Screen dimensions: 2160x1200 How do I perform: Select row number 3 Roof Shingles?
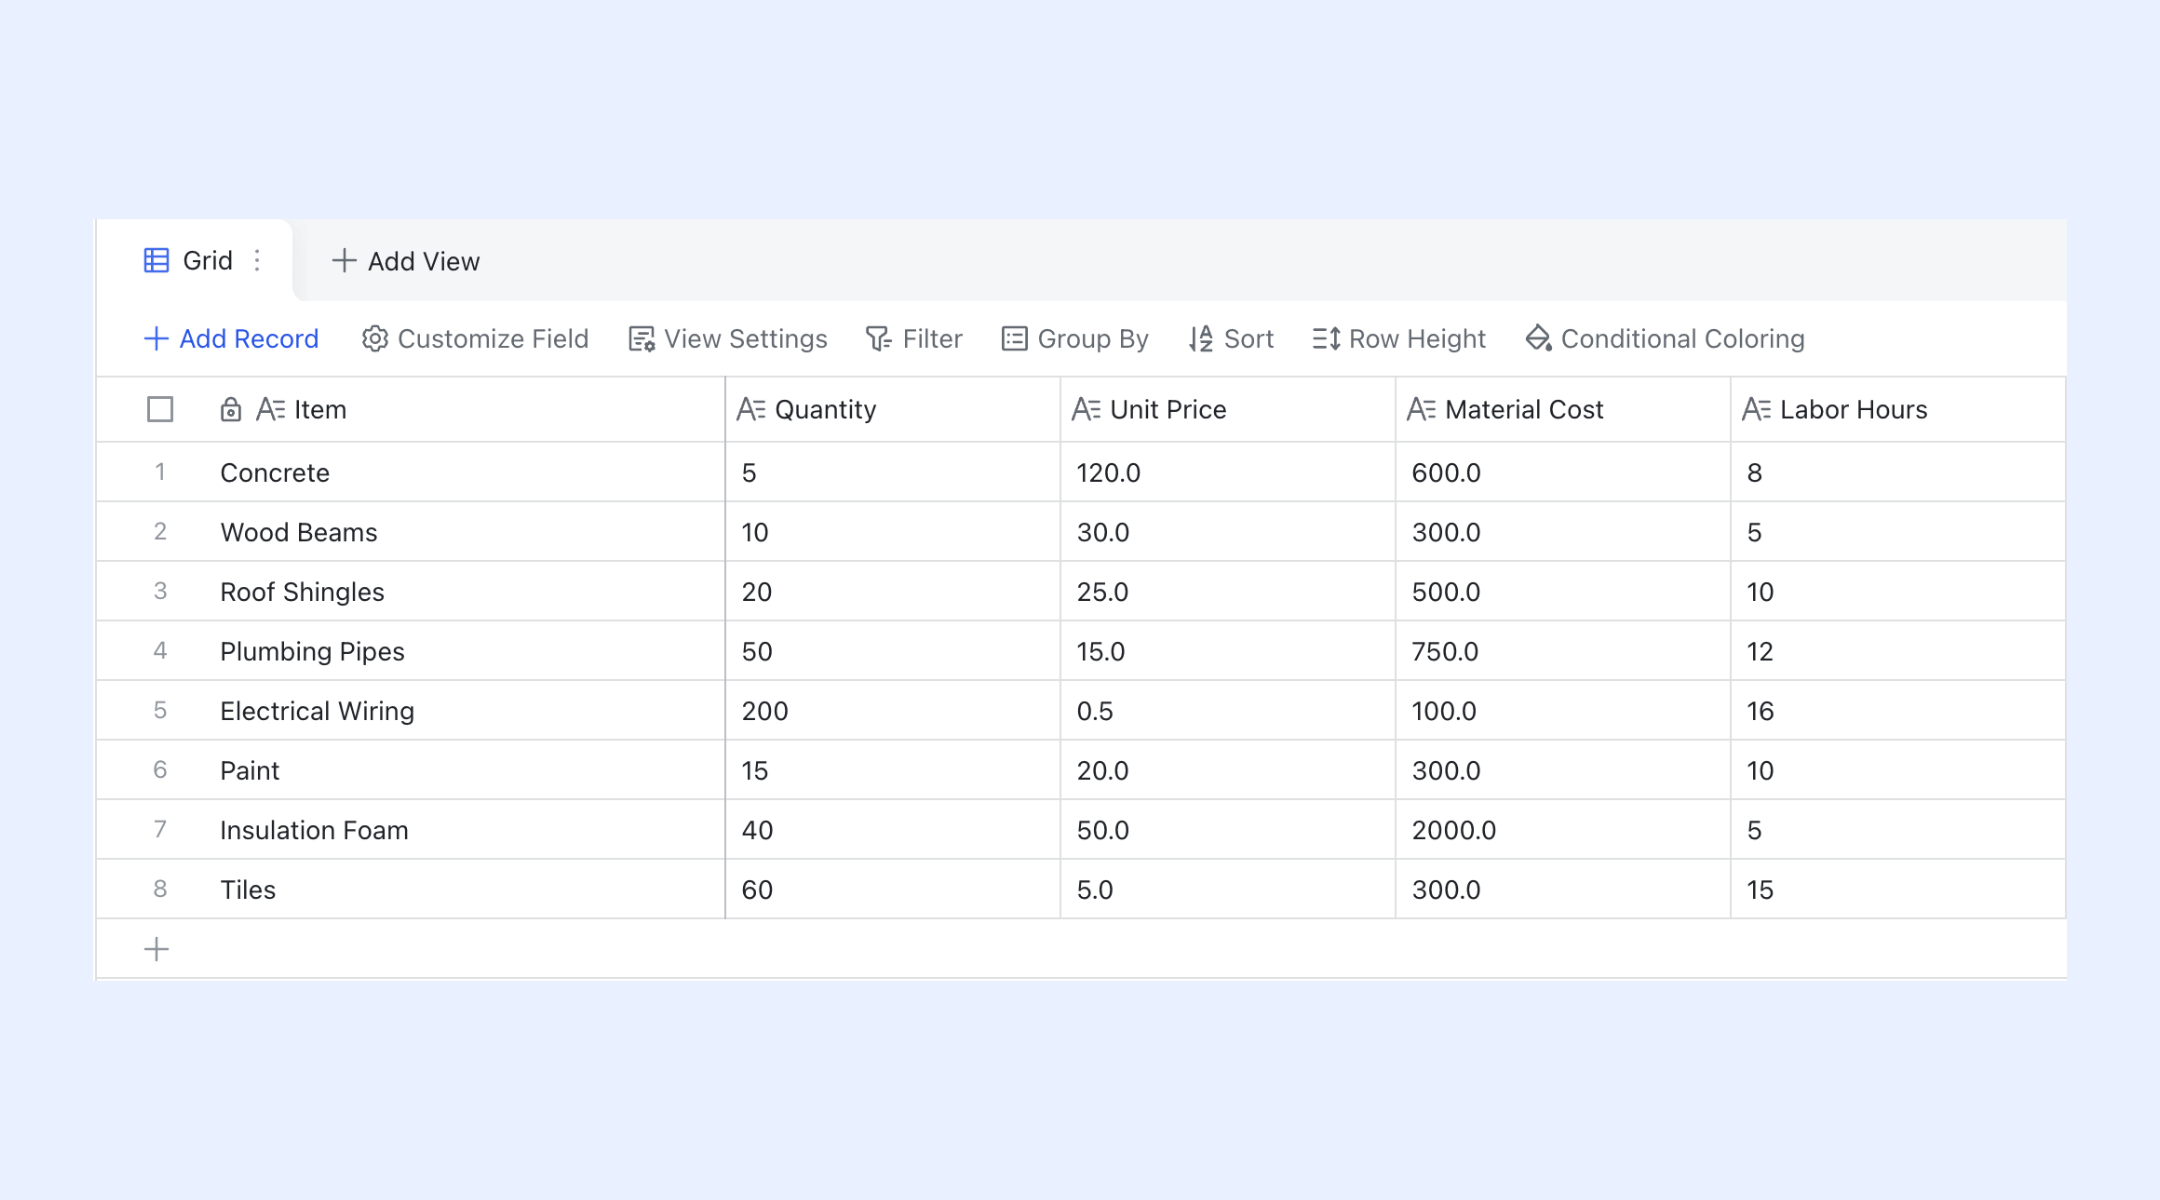pyautogui.click(x=160, y=591)
